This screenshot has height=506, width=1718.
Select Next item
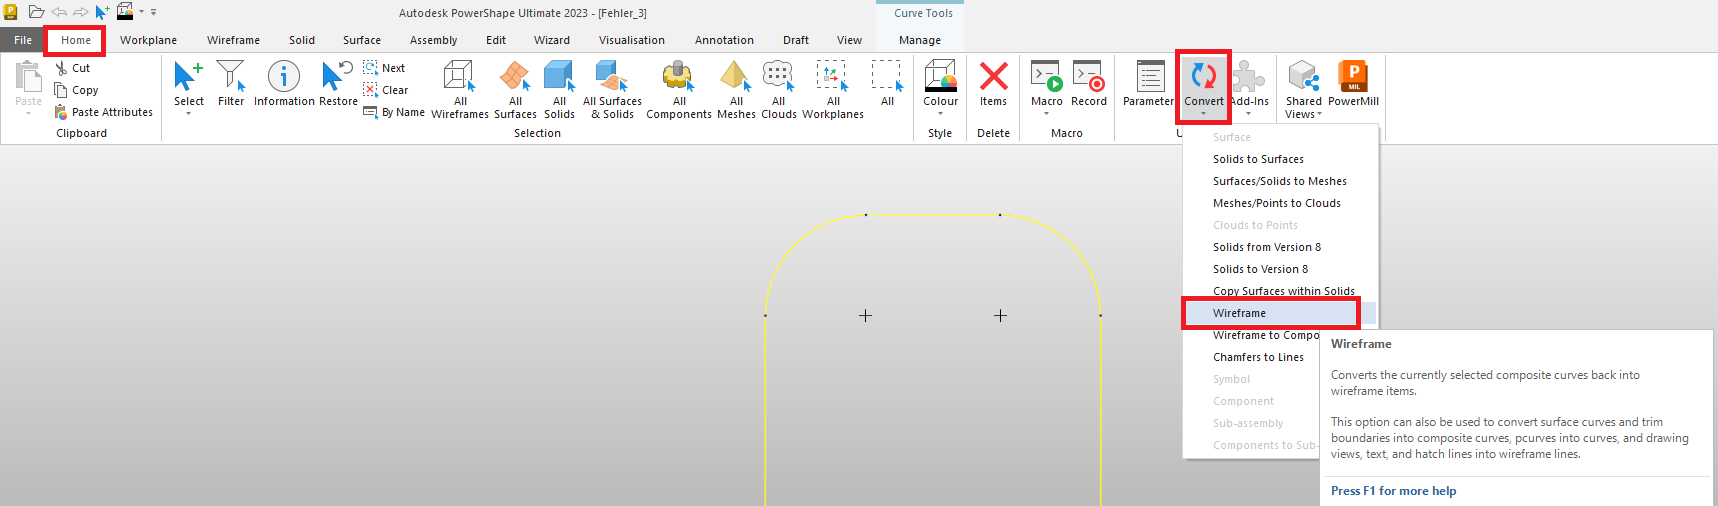[x=384, y=68]
